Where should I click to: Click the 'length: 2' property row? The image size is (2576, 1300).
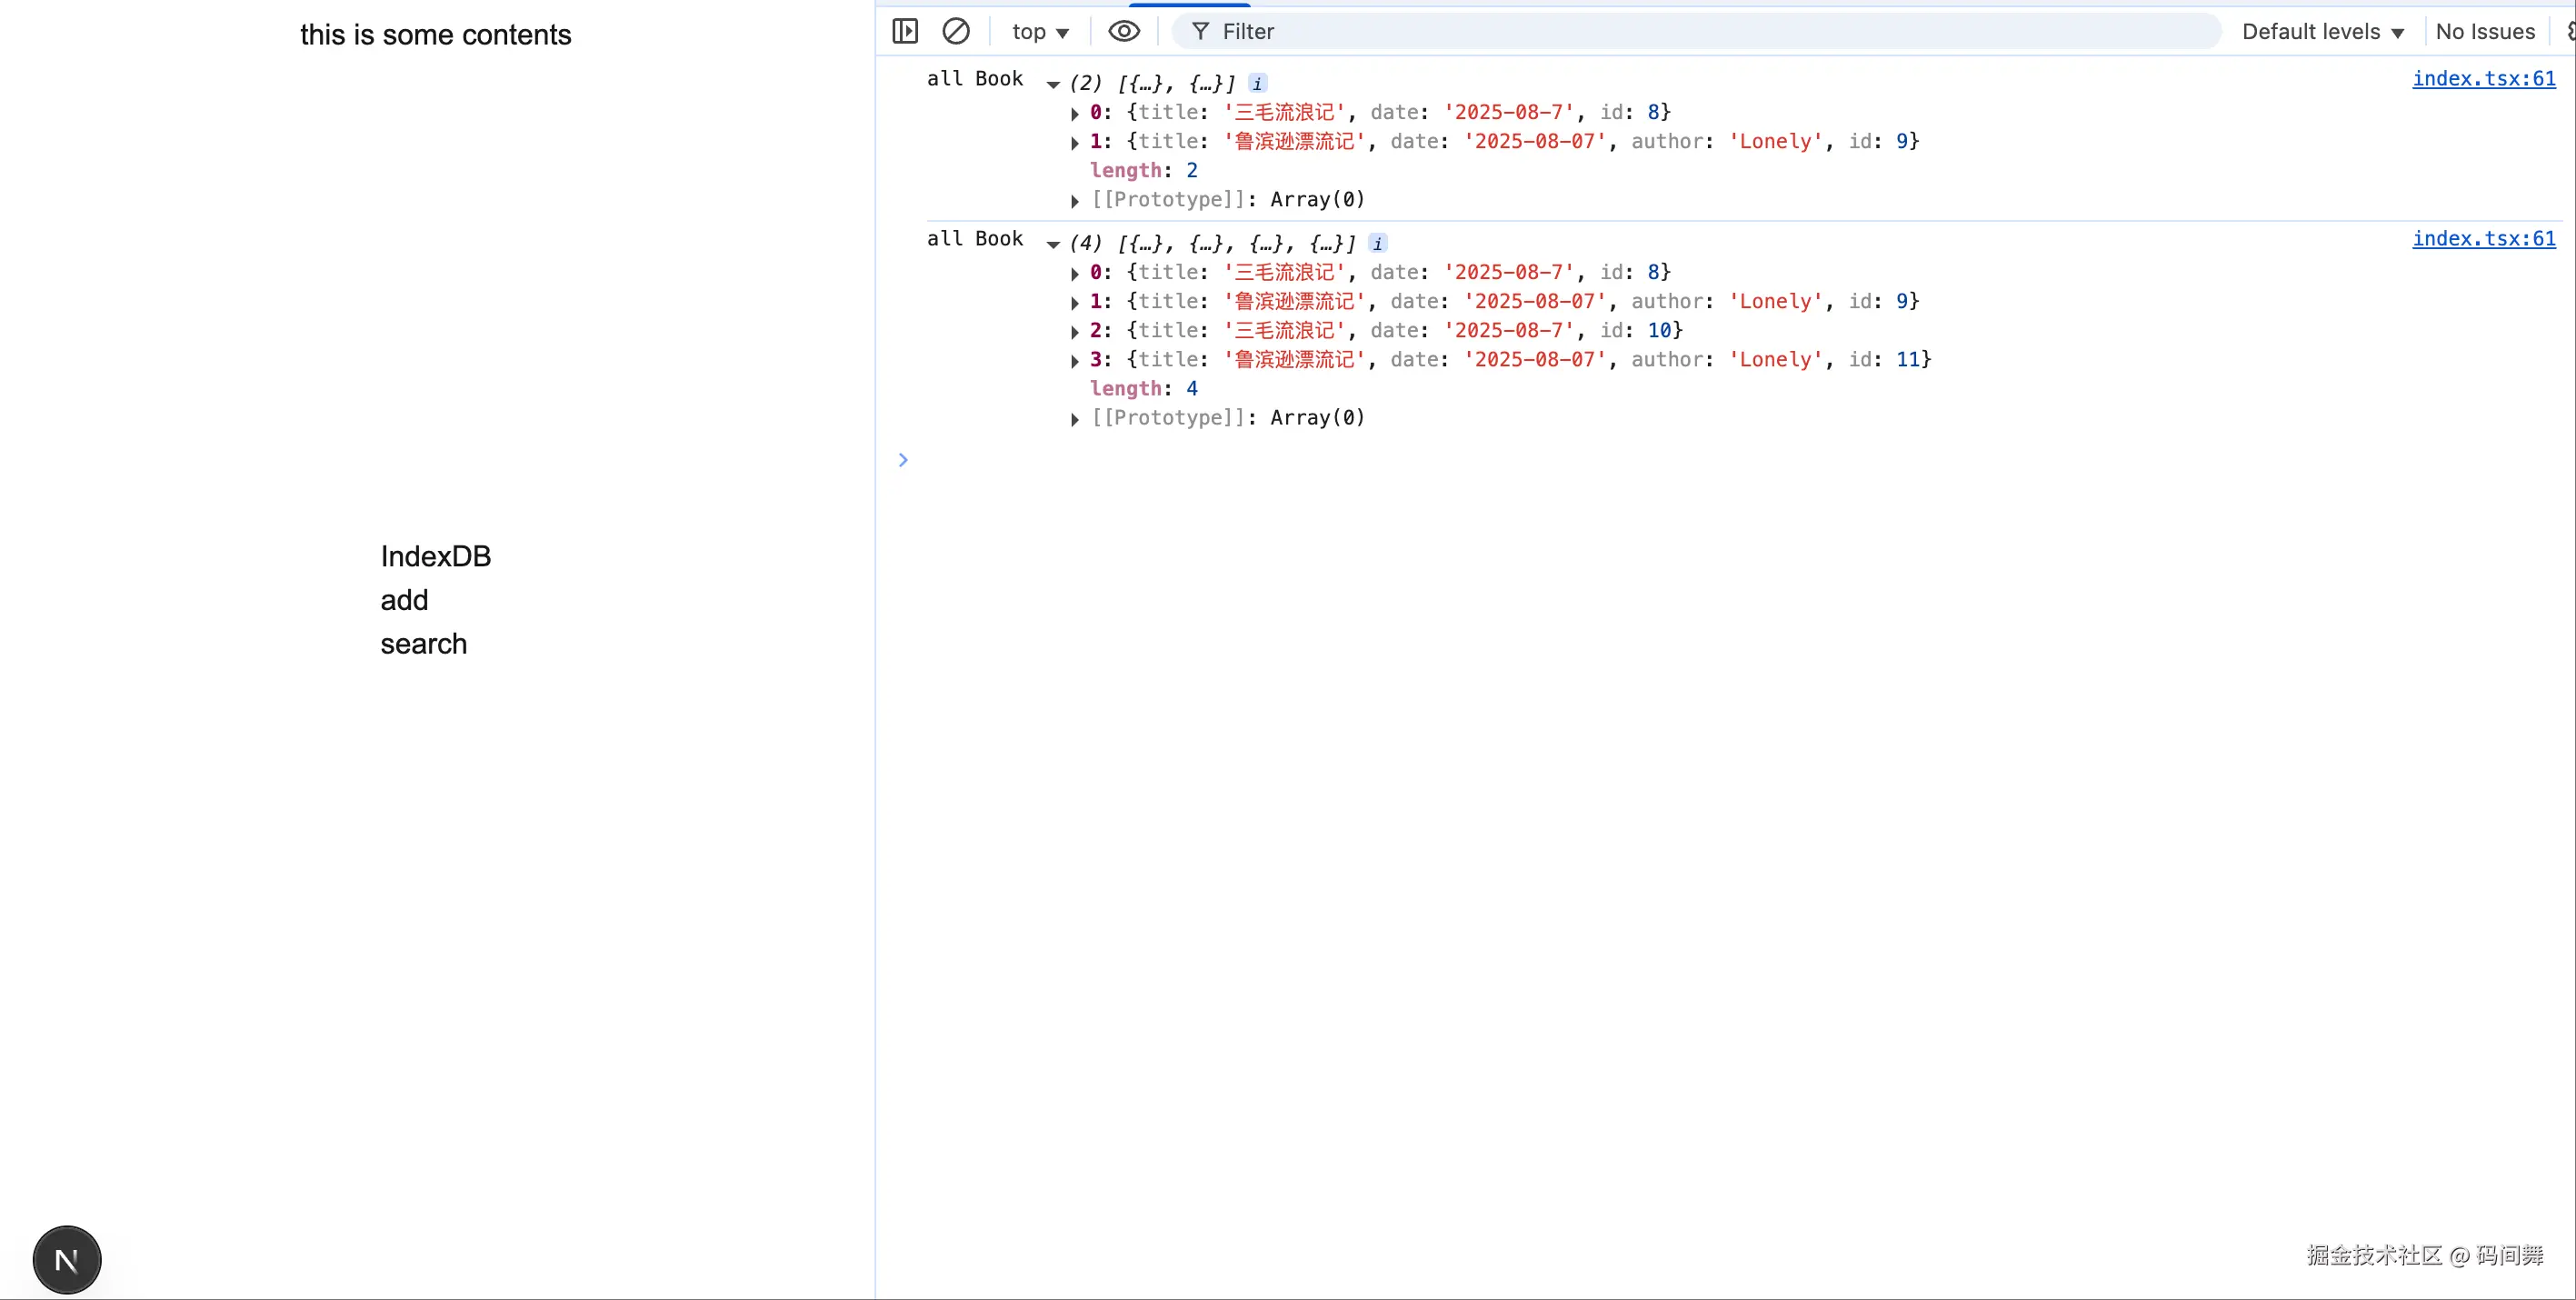(1144, 171)
